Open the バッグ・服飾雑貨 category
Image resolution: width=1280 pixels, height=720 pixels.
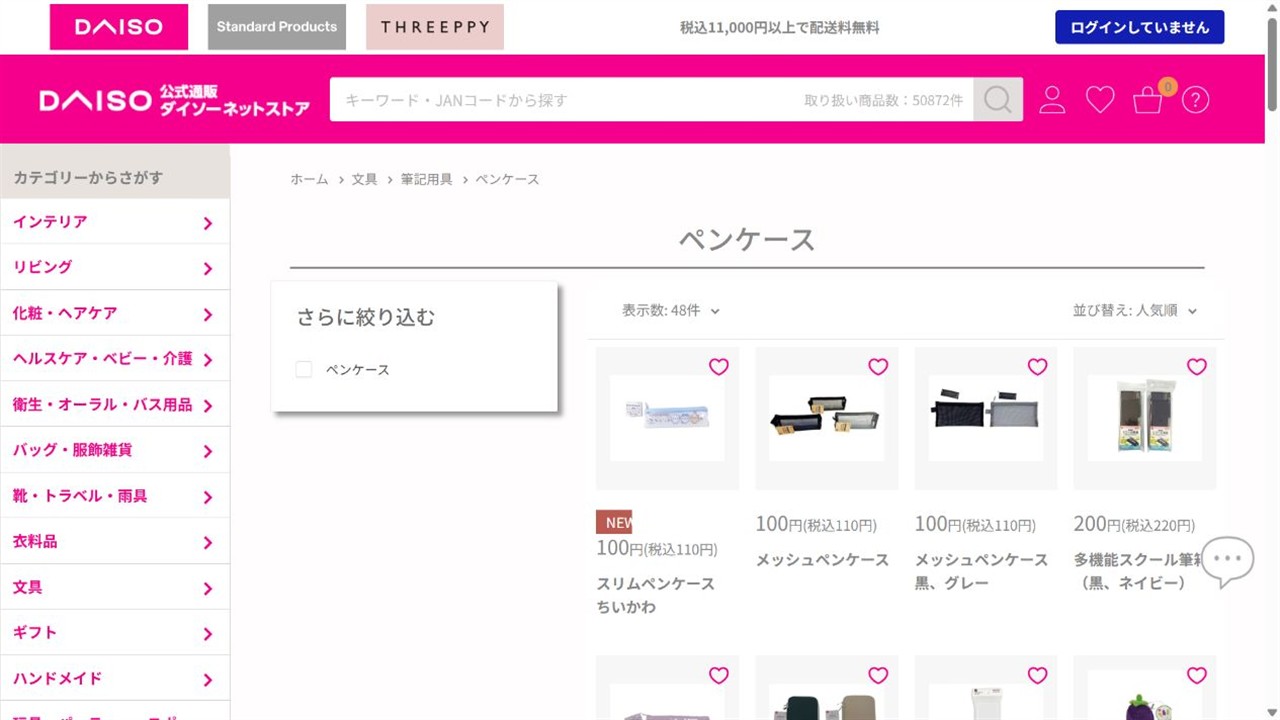115,451
